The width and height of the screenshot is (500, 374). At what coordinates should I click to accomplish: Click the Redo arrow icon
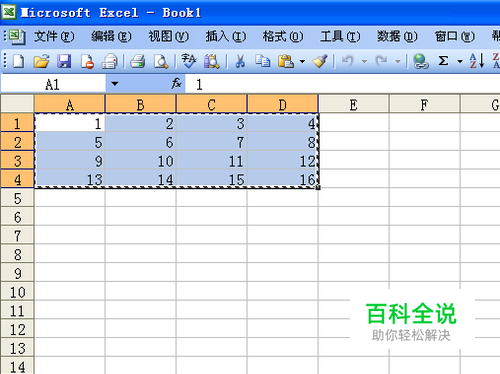pyautogui.click(x=381, y=61)
